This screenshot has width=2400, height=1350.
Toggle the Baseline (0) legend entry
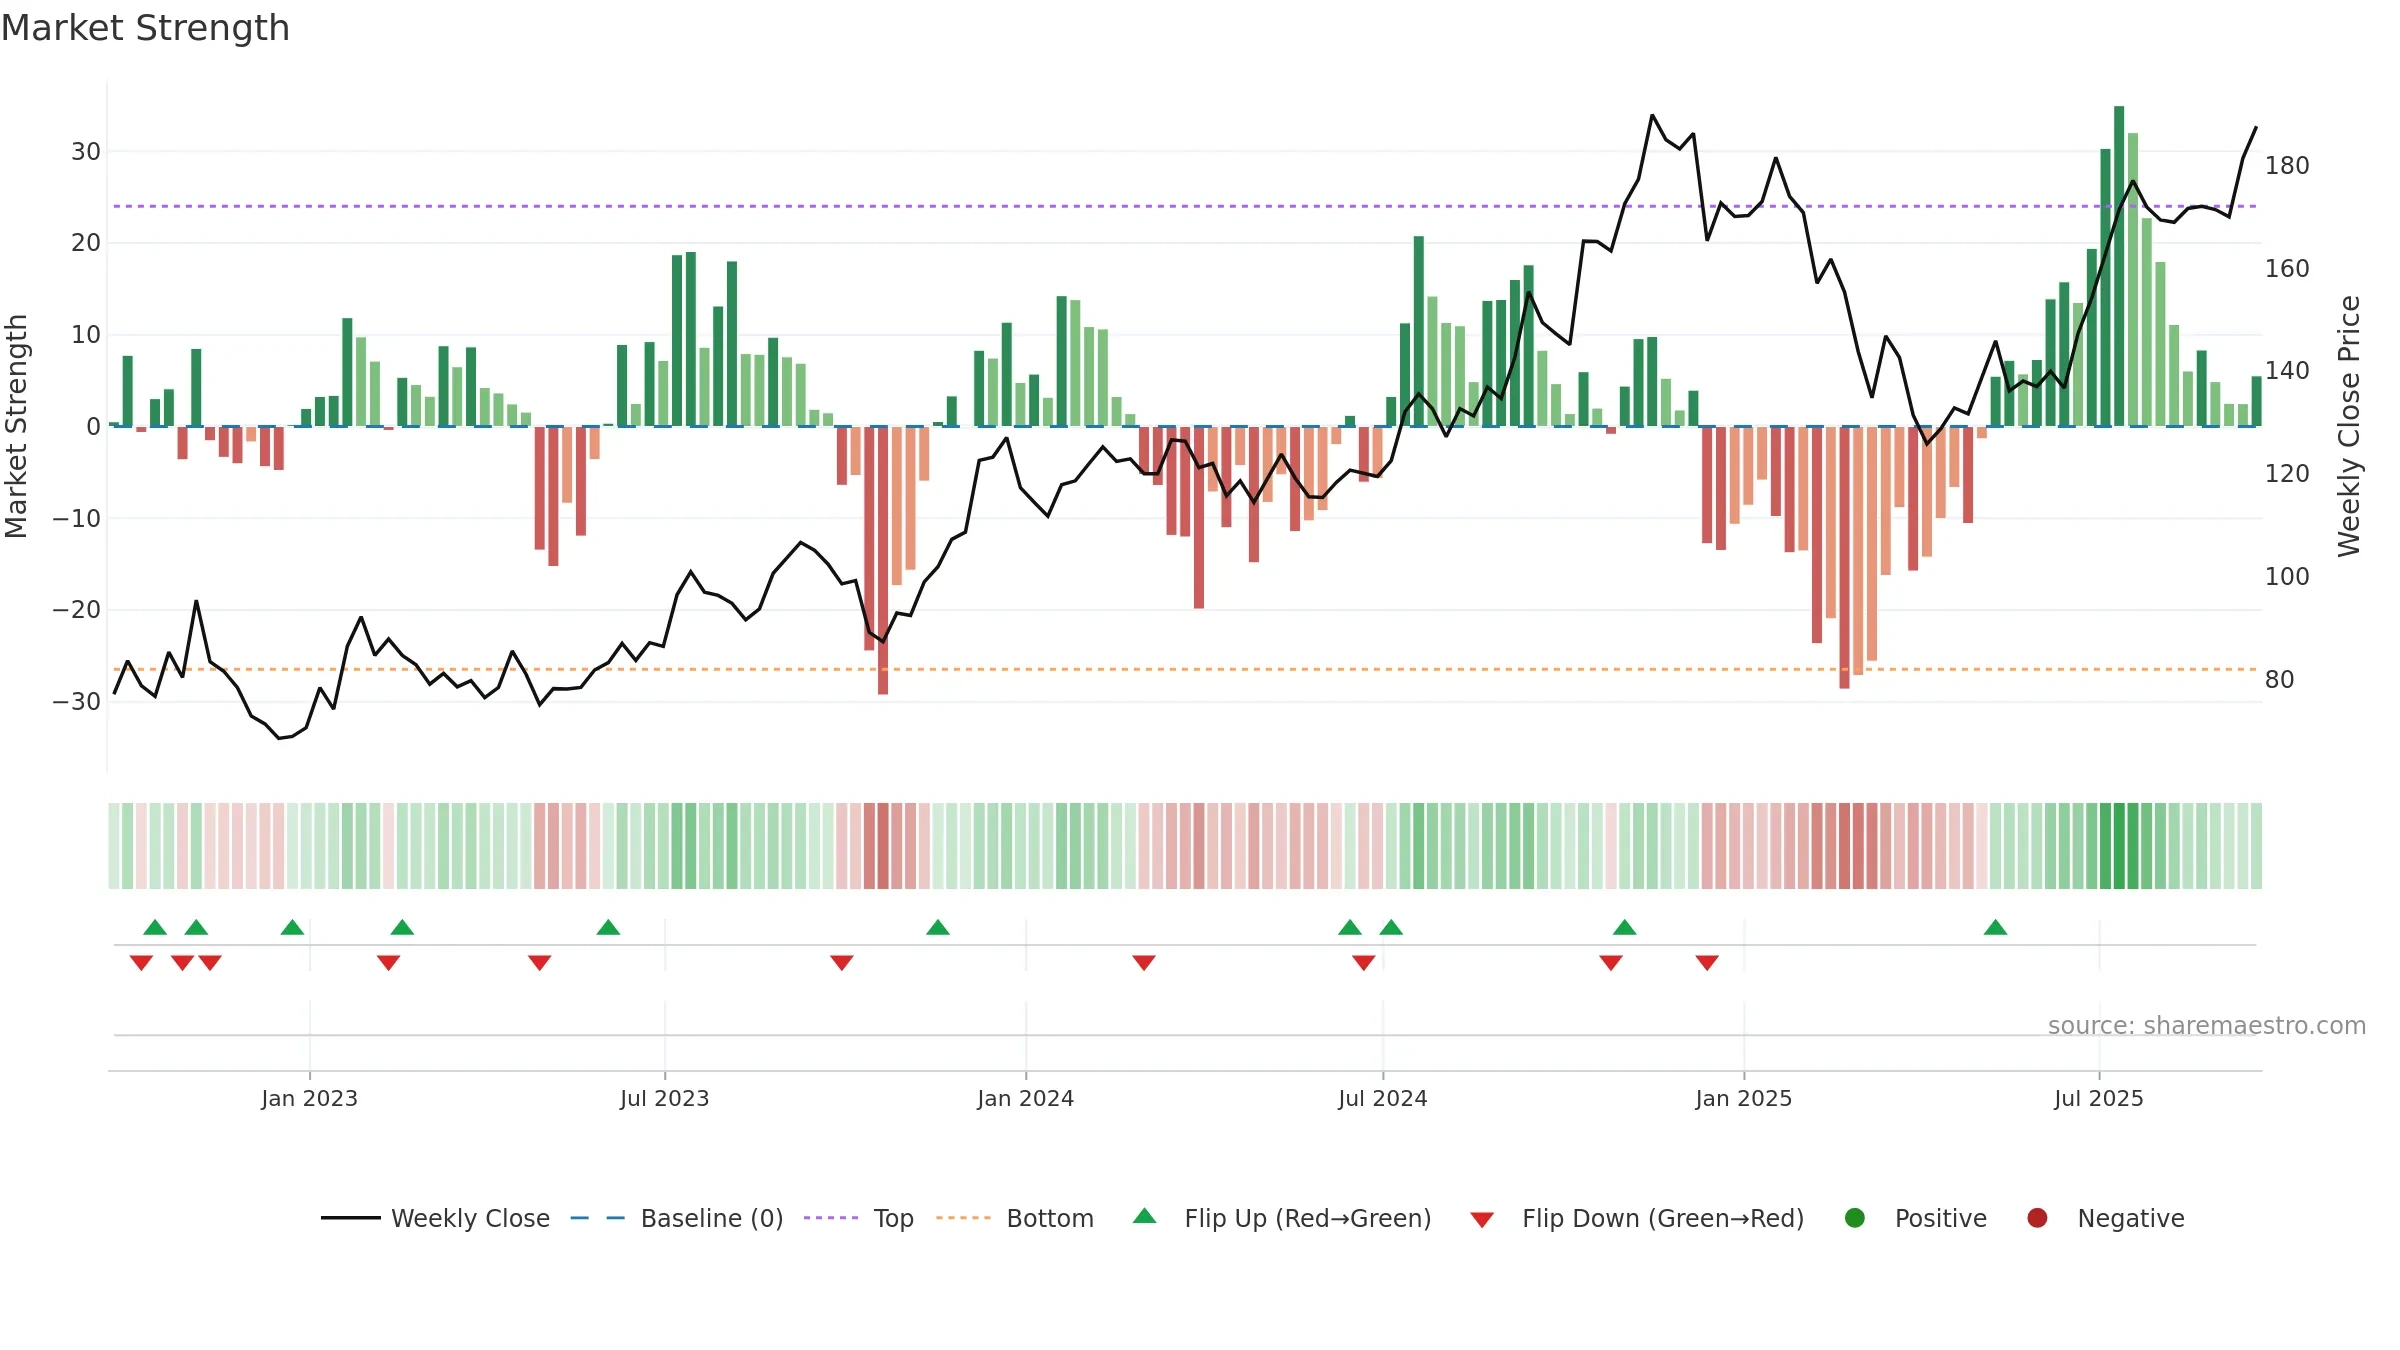pyautogui.click(x=677, y=1218)
